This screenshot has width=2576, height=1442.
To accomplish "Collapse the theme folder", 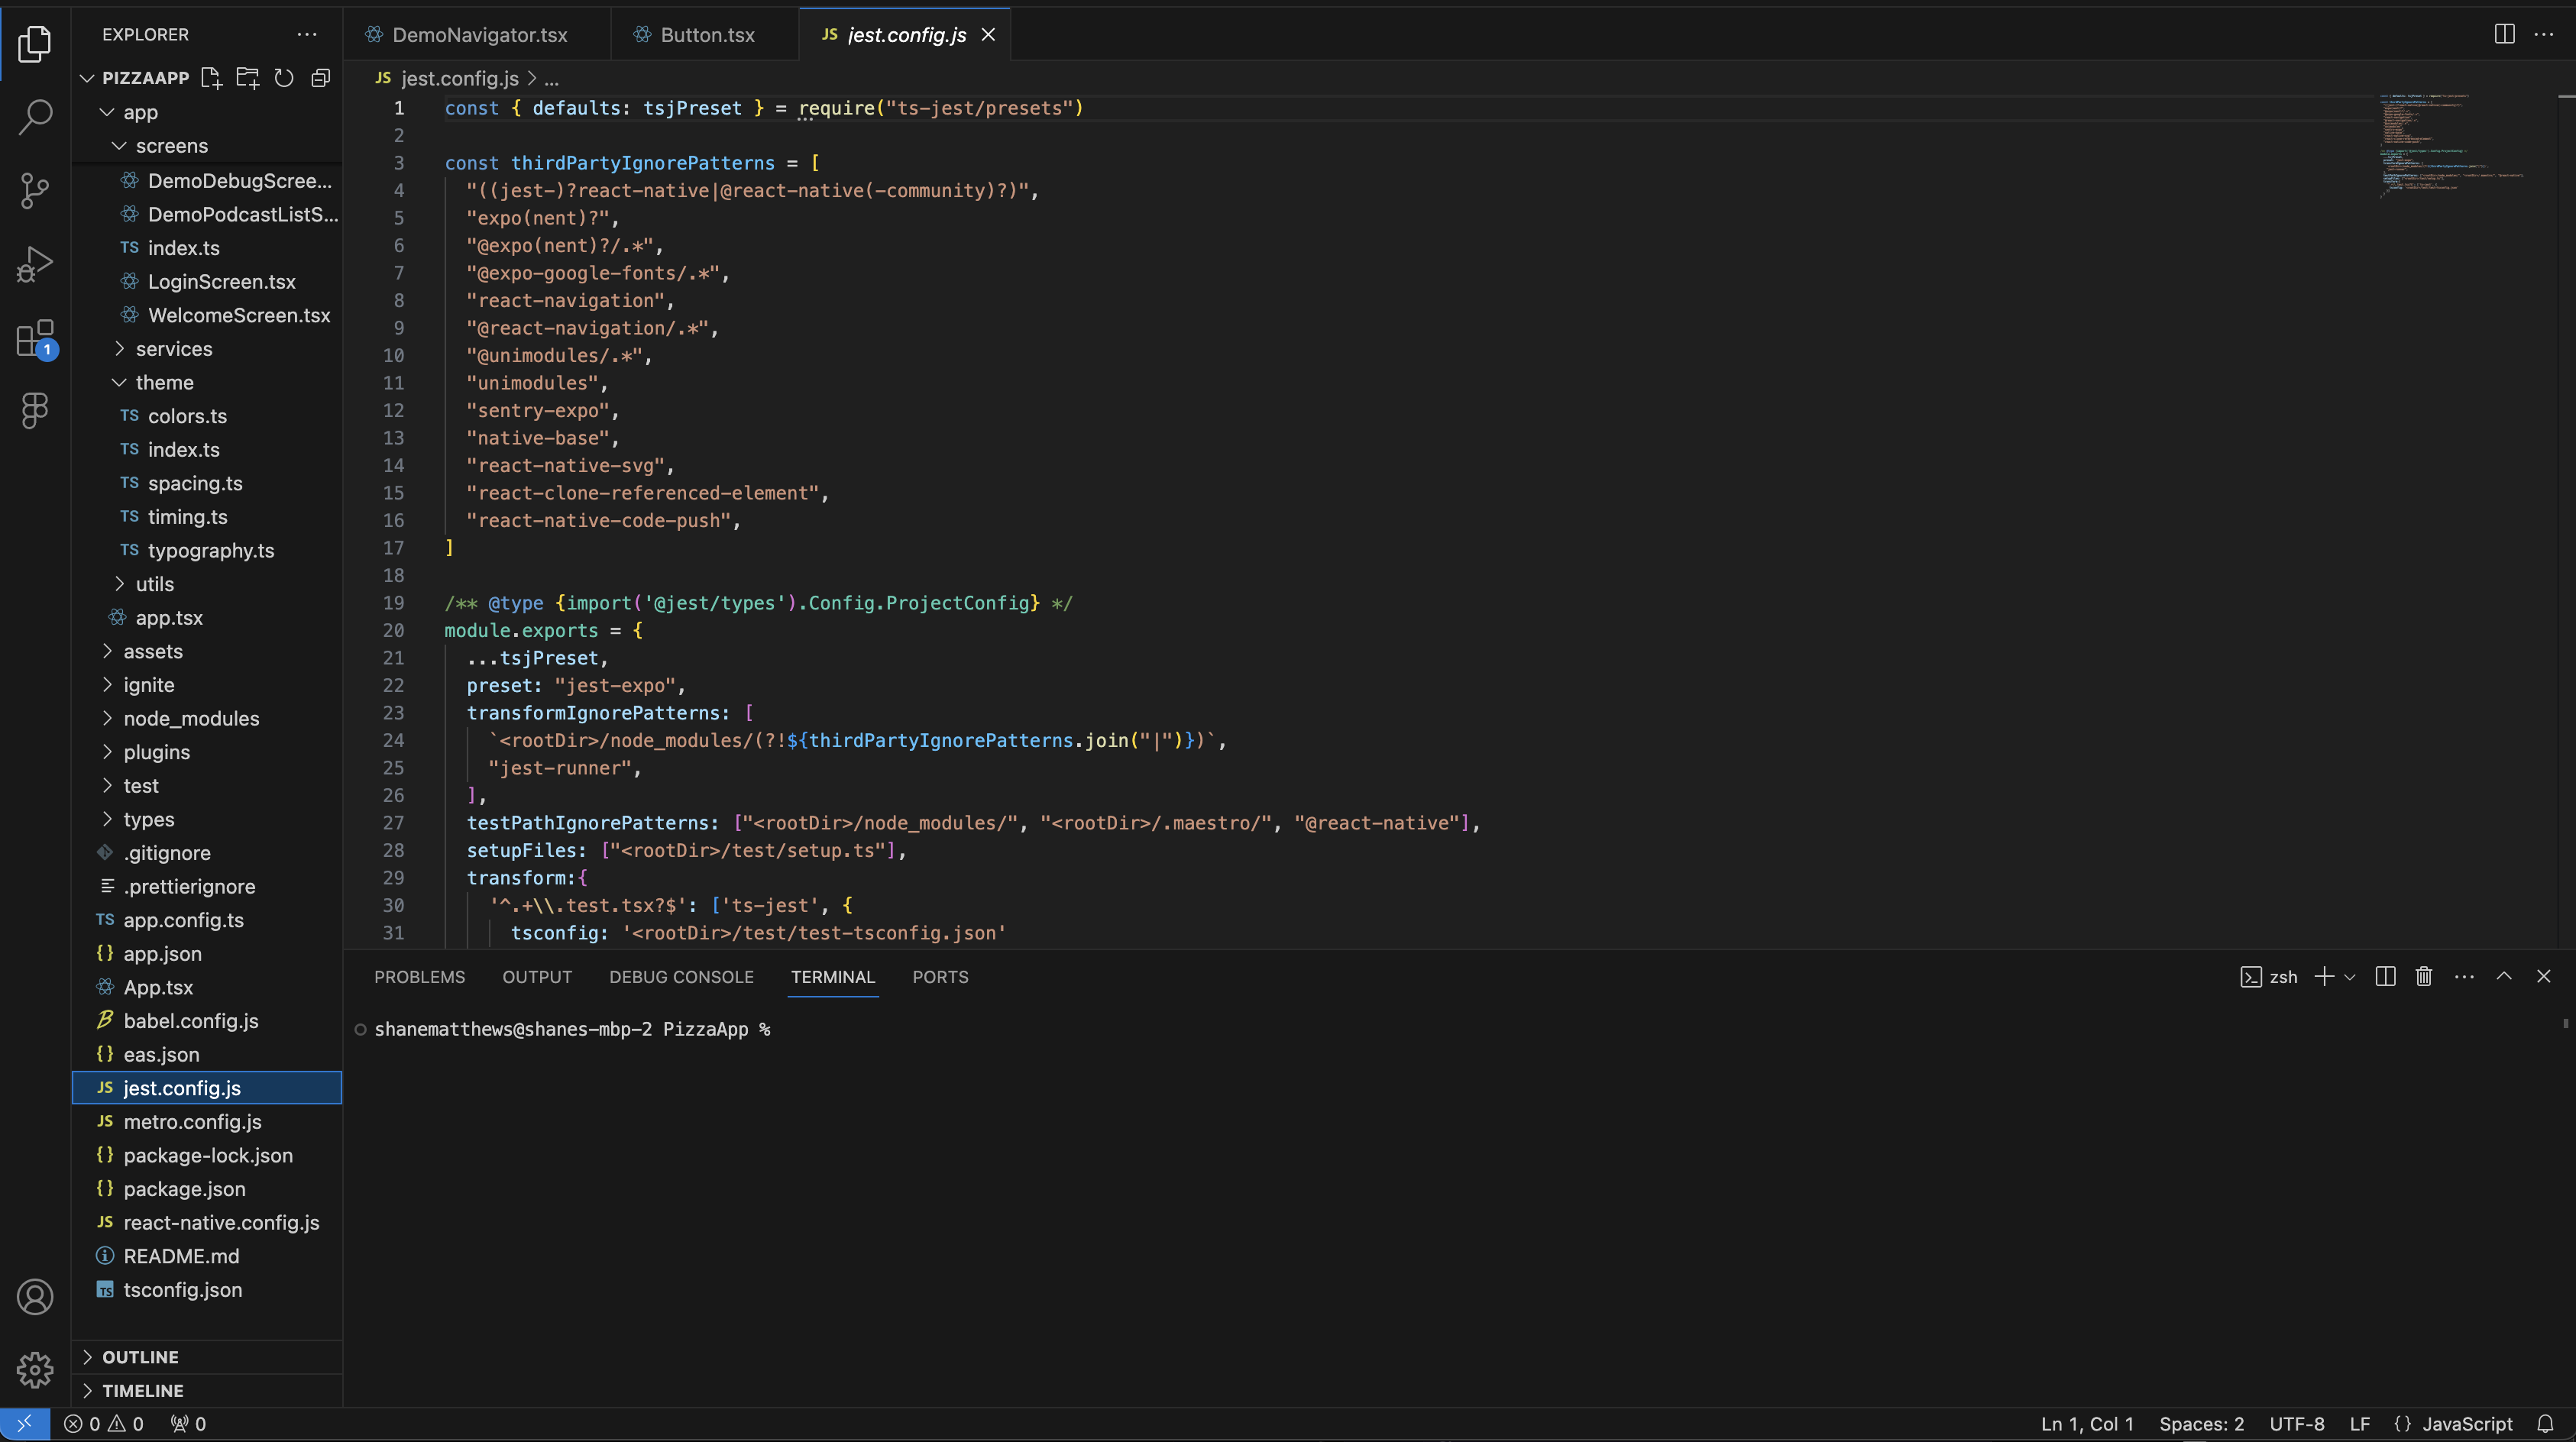I will (164, 382).
